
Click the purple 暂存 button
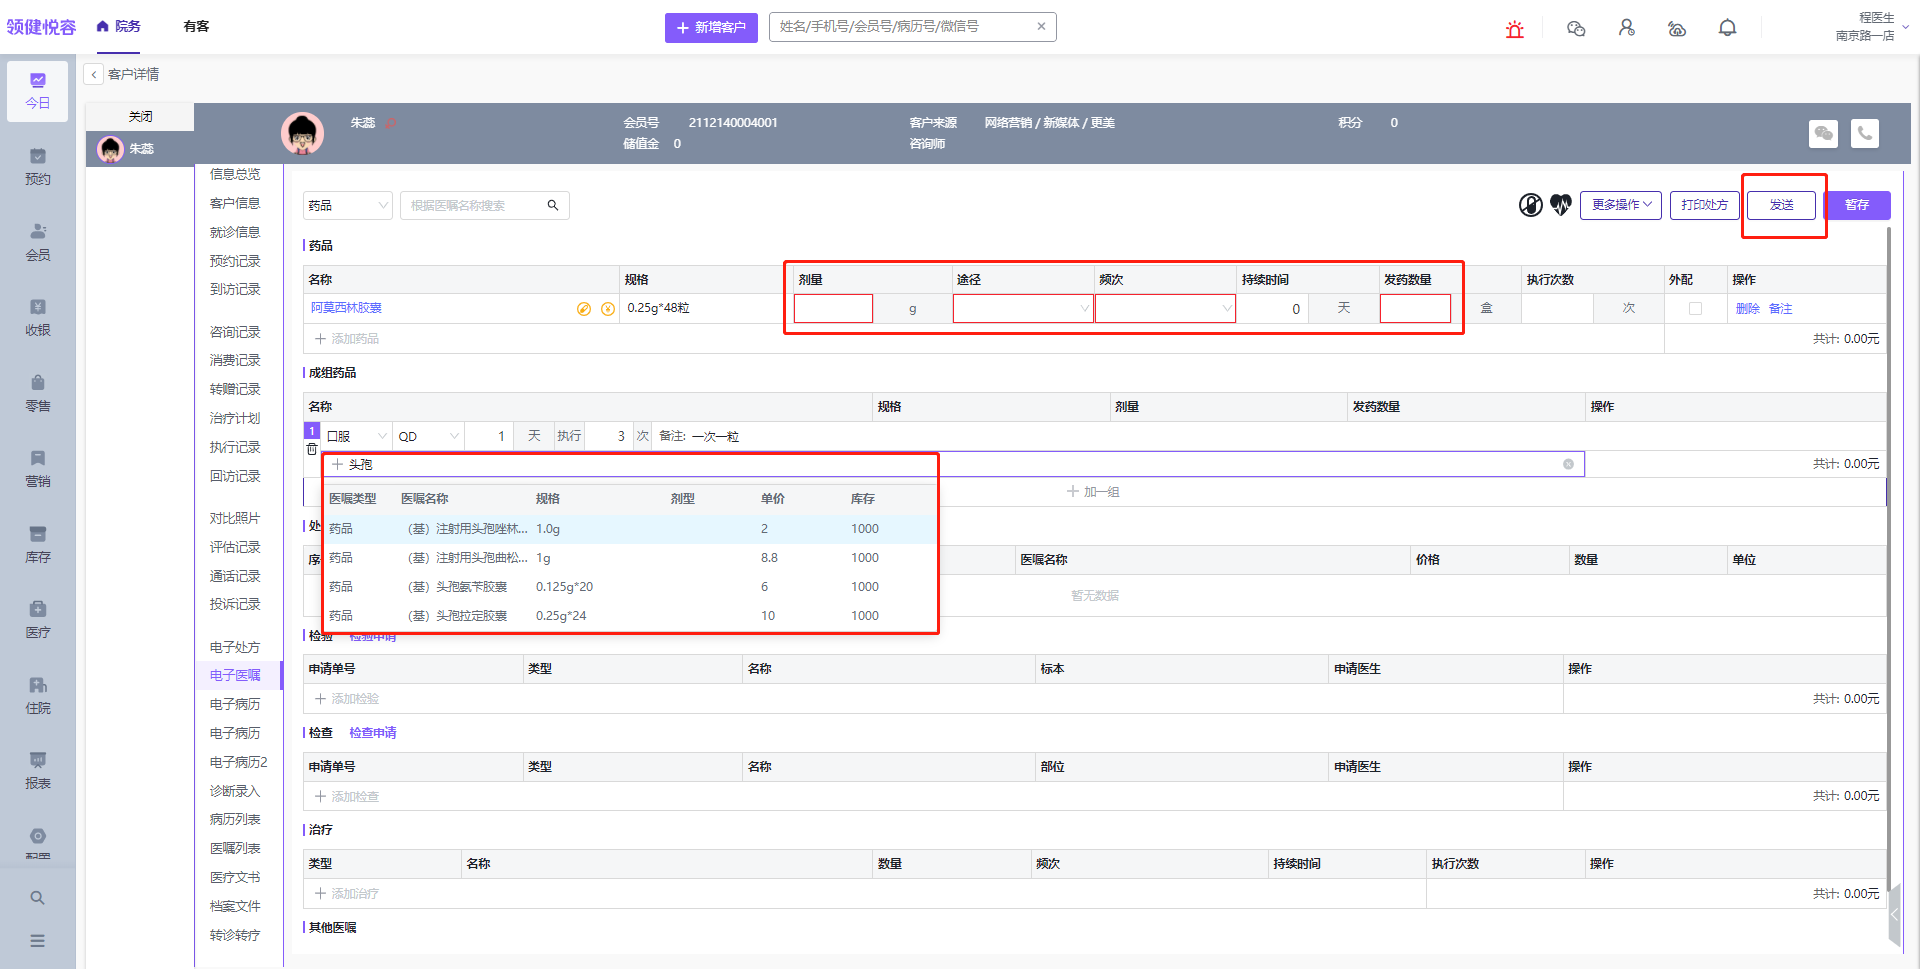pyautogui.click(x=1857, y=205)
